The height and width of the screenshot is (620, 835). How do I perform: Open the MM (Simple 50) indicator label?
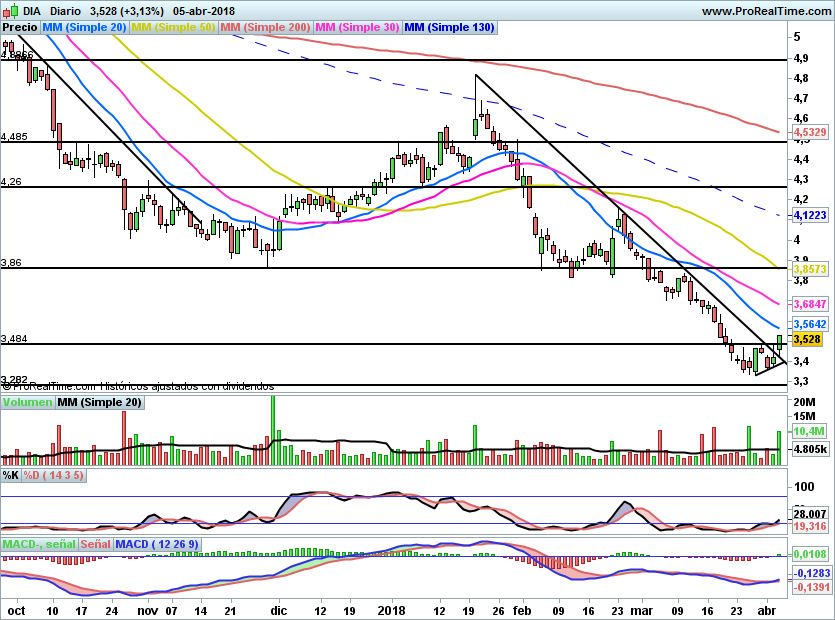tap(173, 27)
